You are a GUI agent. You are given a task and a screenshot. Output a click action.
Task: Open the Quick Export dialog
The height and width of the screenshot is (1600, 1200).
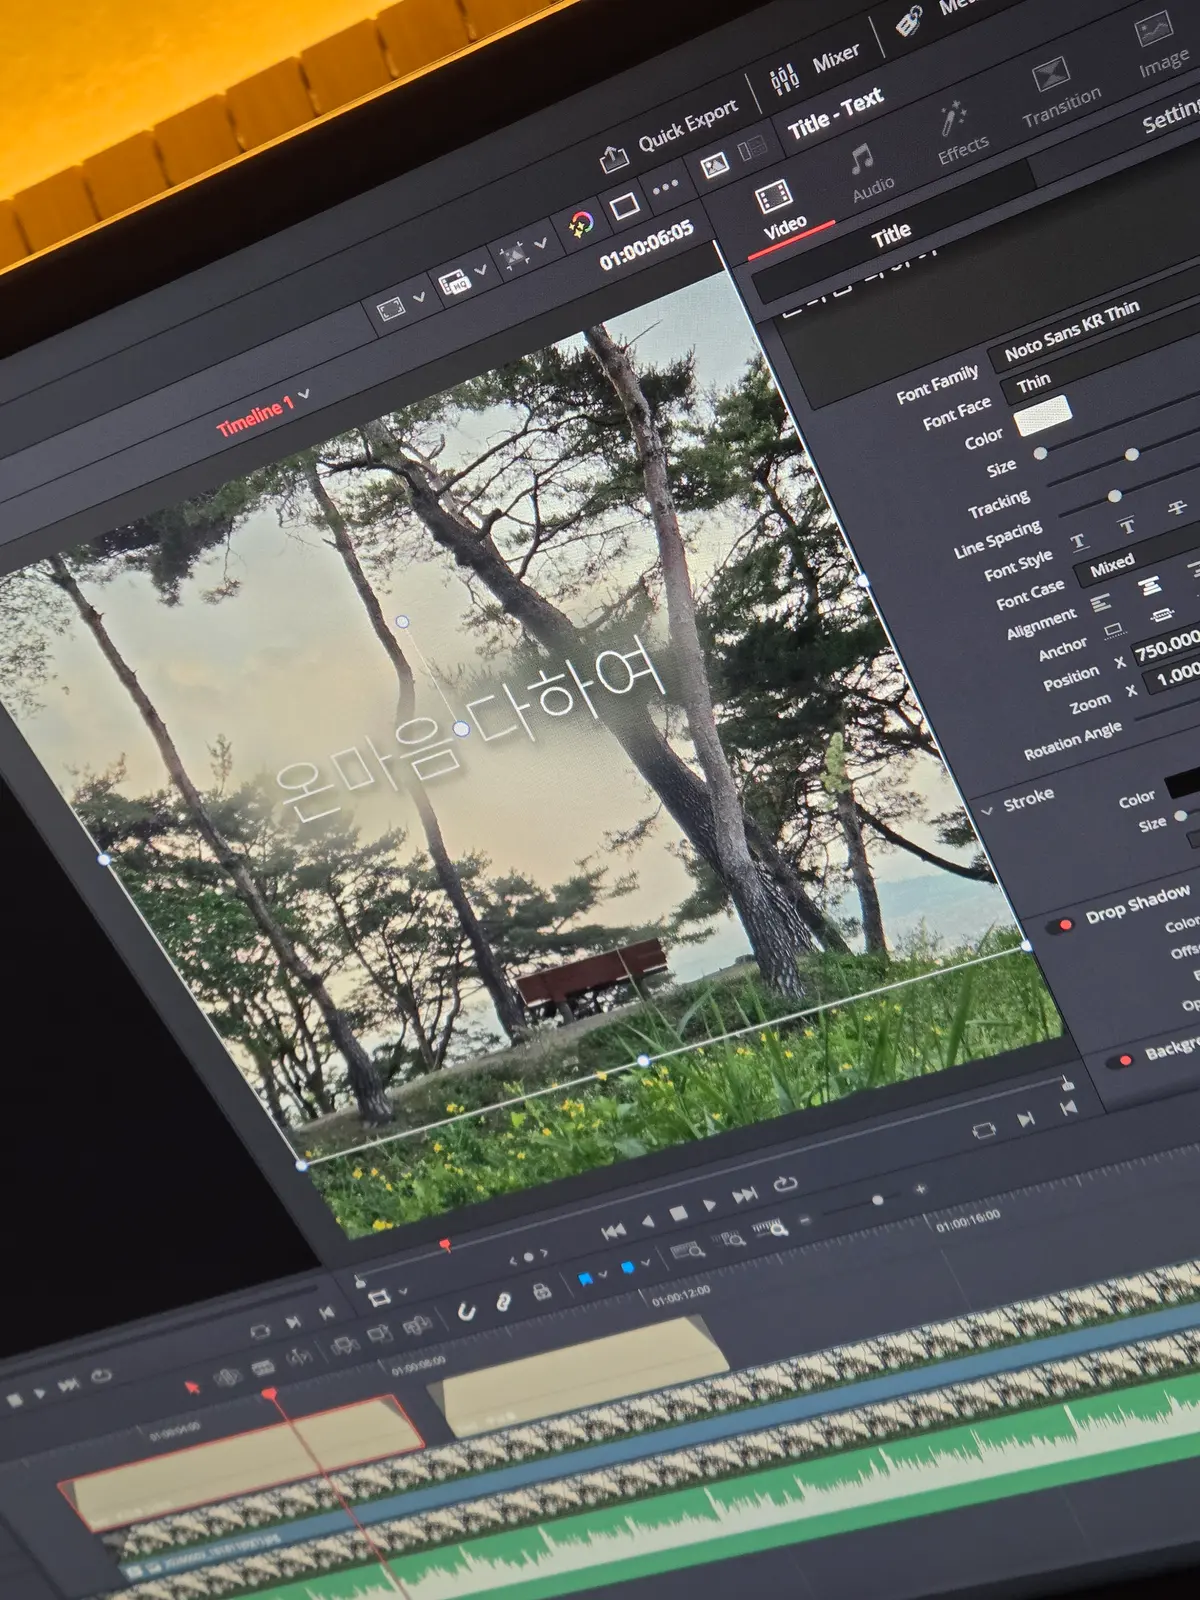coord(668,134)
